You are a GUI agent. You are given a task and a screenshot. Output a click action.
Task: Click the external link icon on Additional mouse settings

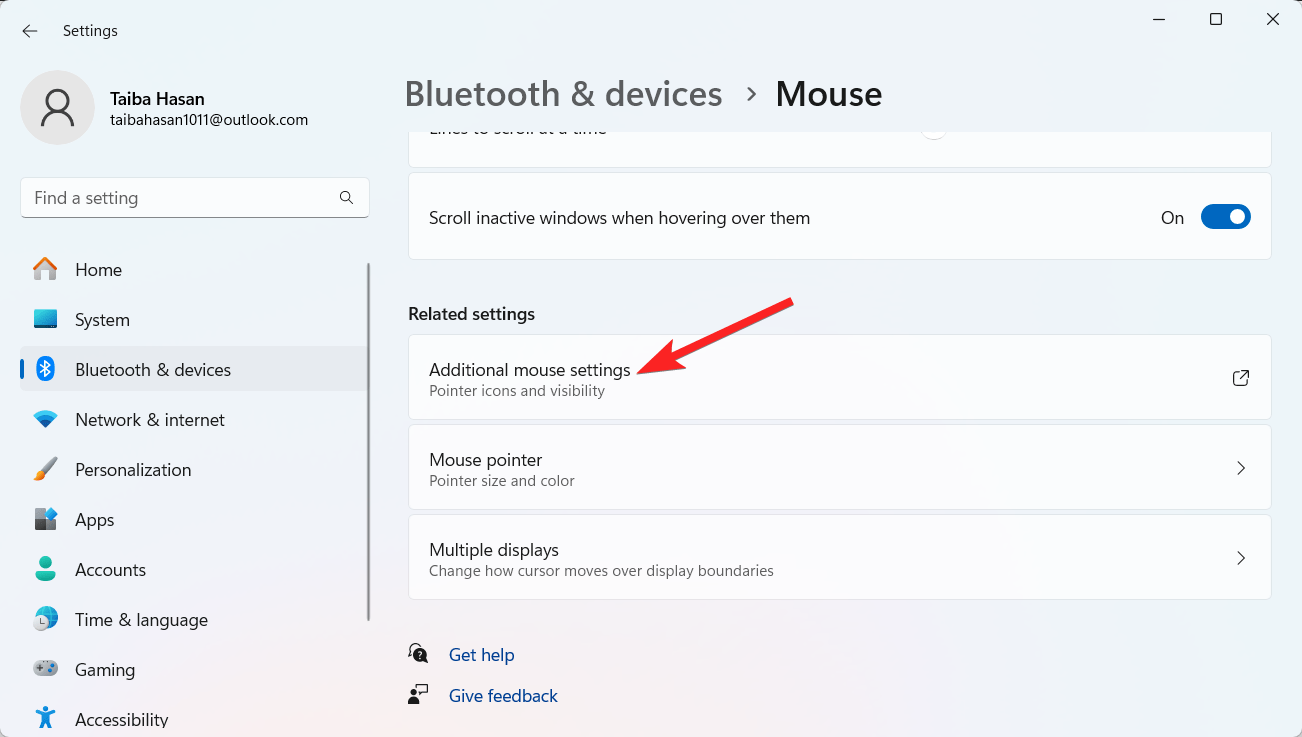pos(1240,378)
